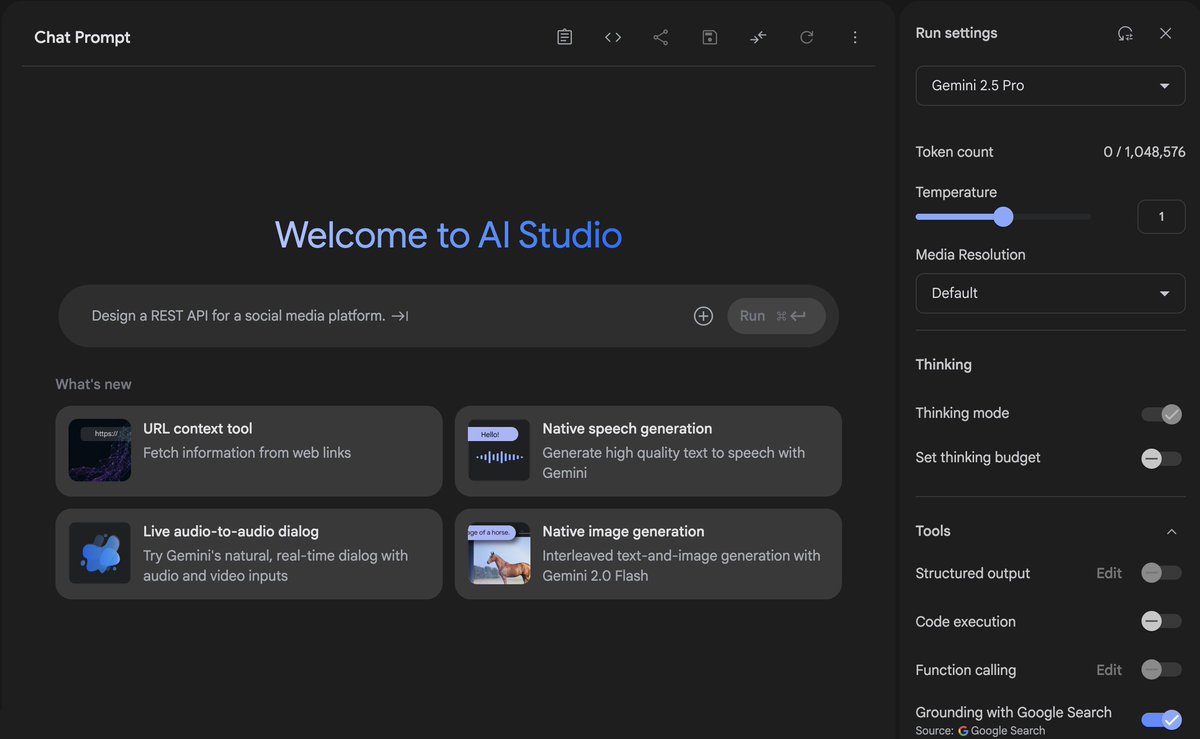Share the prompt using the share icon

pos(661,37)
